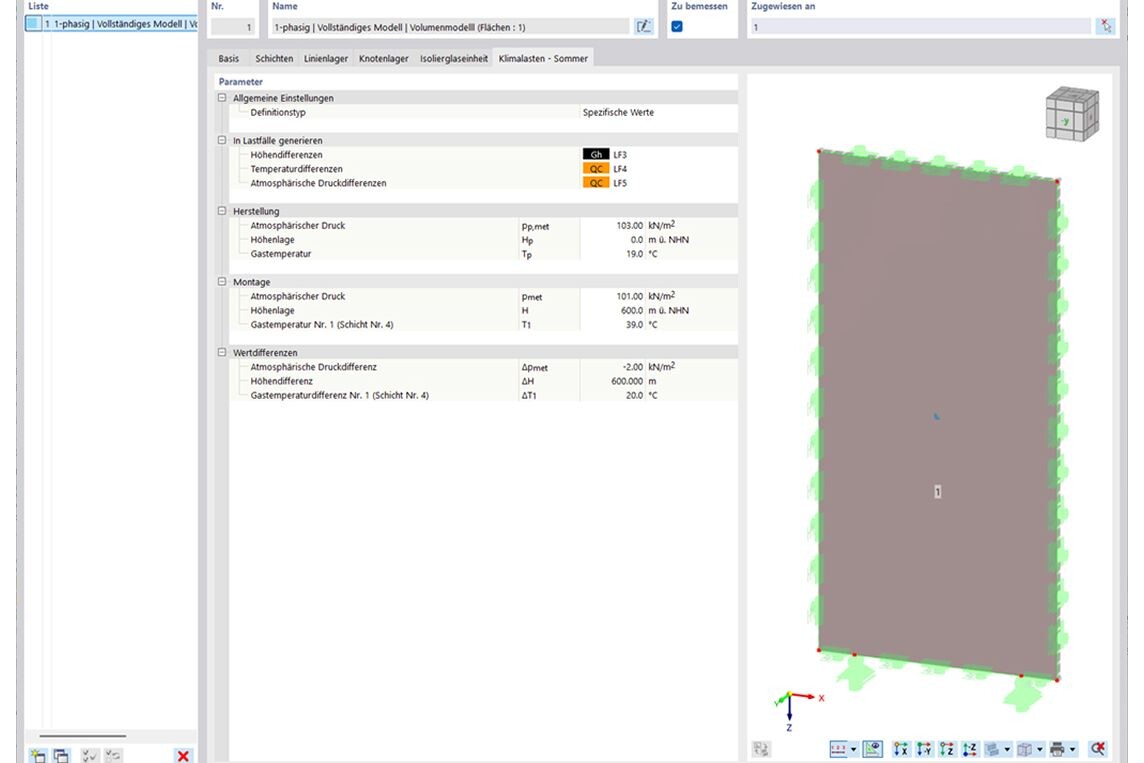Image resolution: width=1144 pixels, height=763 pixels.
Task: Click the view in Z direction icon
Action: pos(947,749)
